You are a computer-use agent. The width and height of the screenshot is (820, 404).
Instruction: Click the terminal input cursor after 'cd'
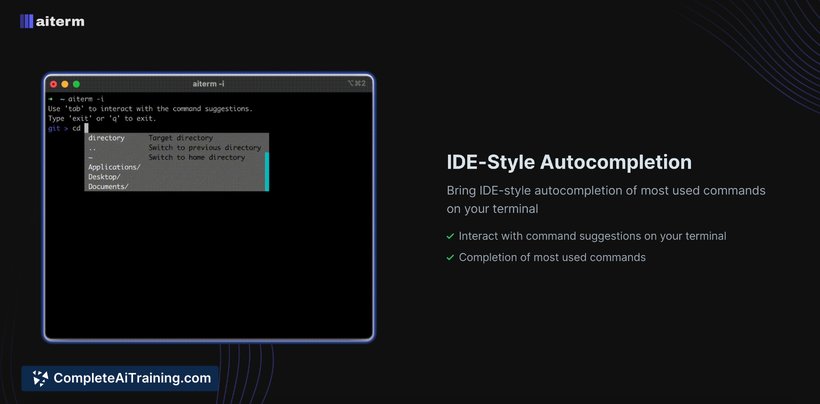[x=86, y=129]
